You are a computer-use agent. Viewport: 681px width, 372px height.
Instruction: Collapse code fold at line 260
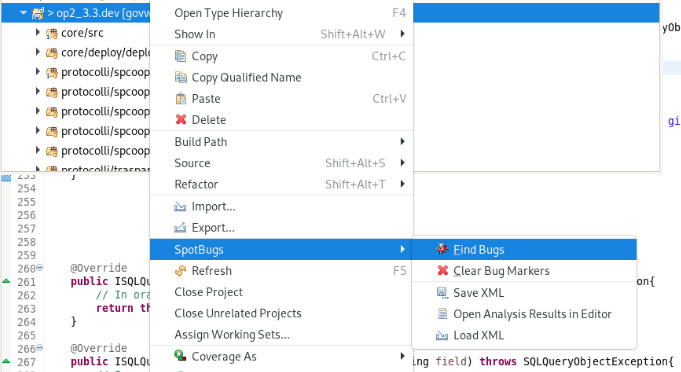pyautogui.click(x=40, y=267)
